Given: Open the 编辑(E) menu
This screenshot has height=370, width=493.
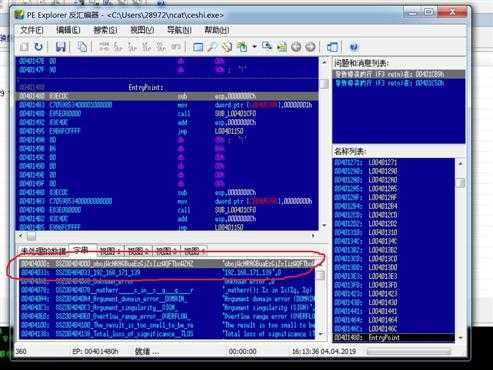Looking at the screenshot, I should coord(68,30).
